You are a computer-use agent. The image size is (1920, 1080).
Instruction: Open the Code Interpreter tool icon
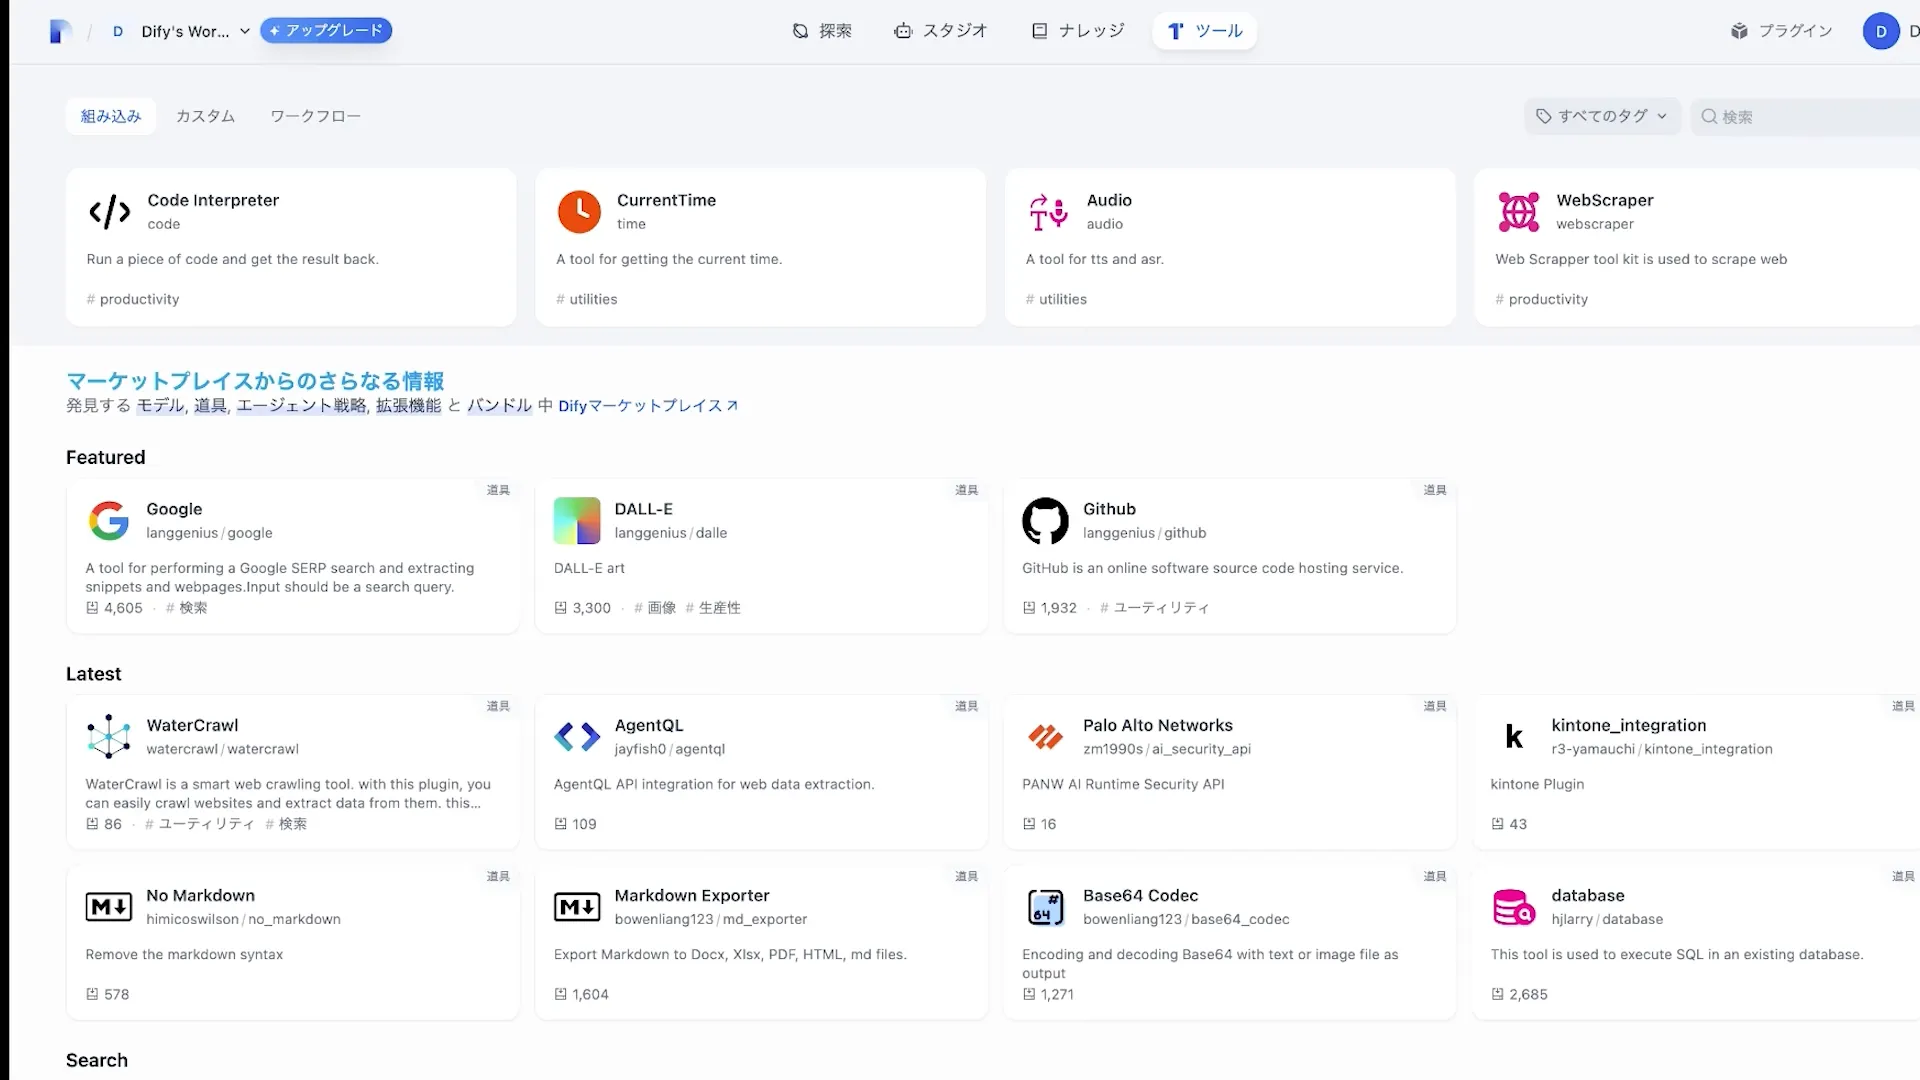109,212
